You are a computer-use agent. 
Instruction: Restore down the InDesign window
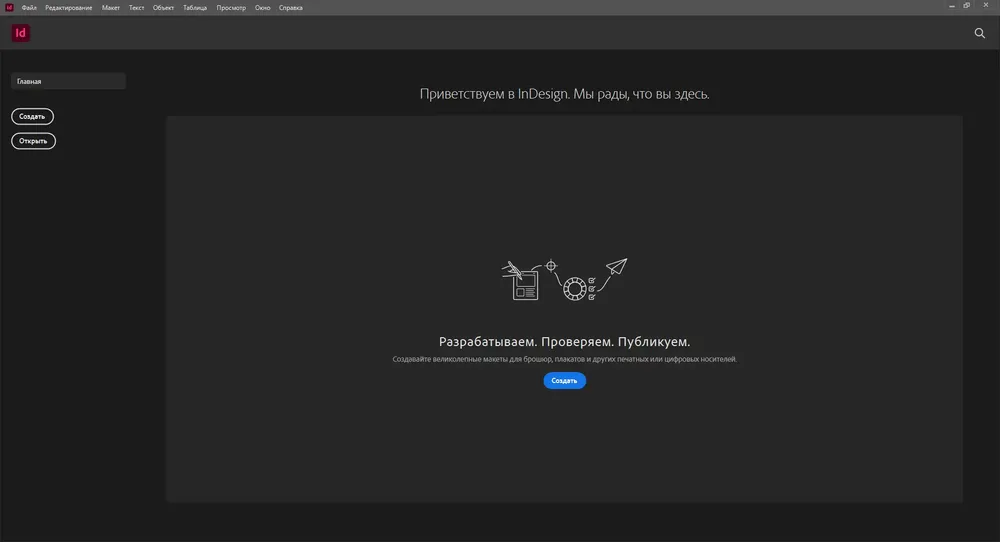[x=967, y=6]
